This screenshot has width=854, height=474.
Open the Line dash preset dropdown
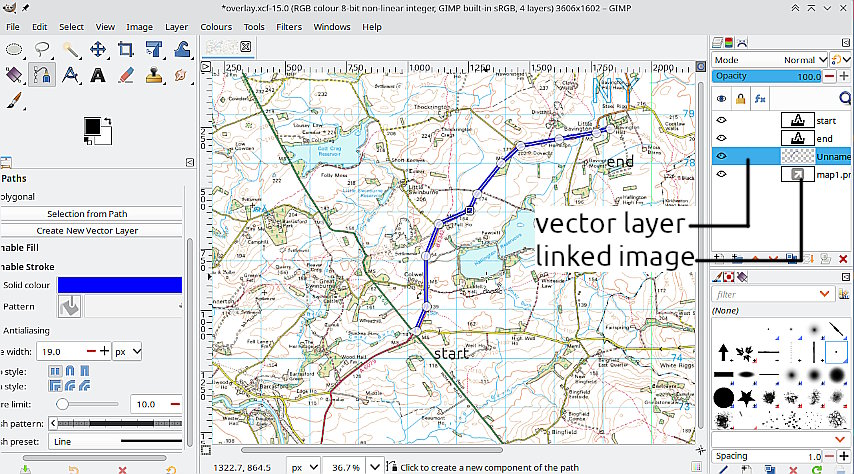(115, 441)
